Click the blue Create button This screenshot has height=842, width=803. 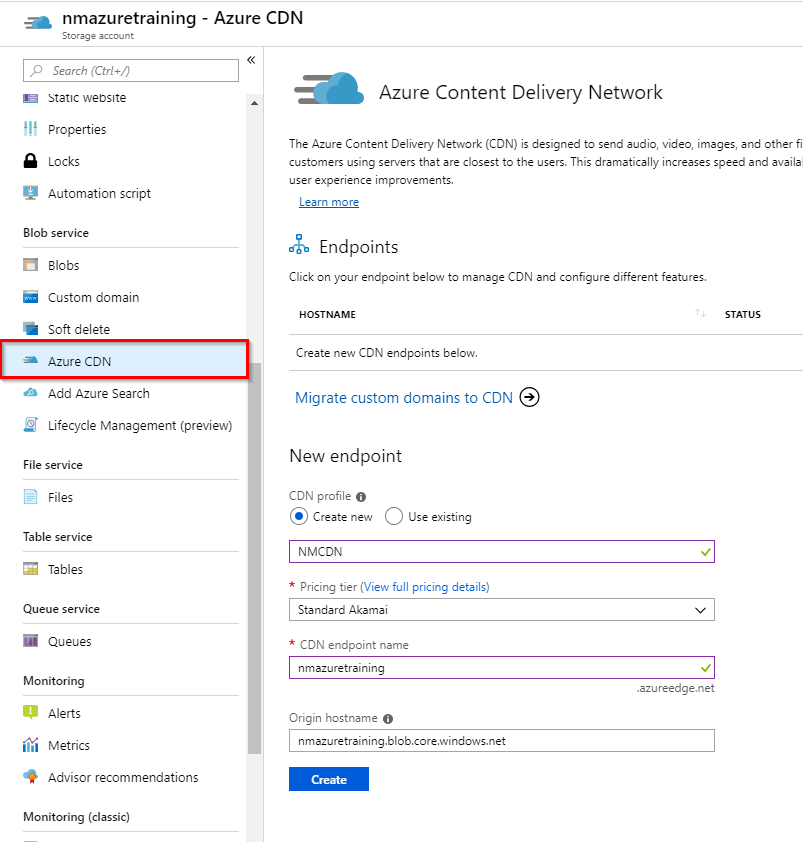click(x=328, y=779)
